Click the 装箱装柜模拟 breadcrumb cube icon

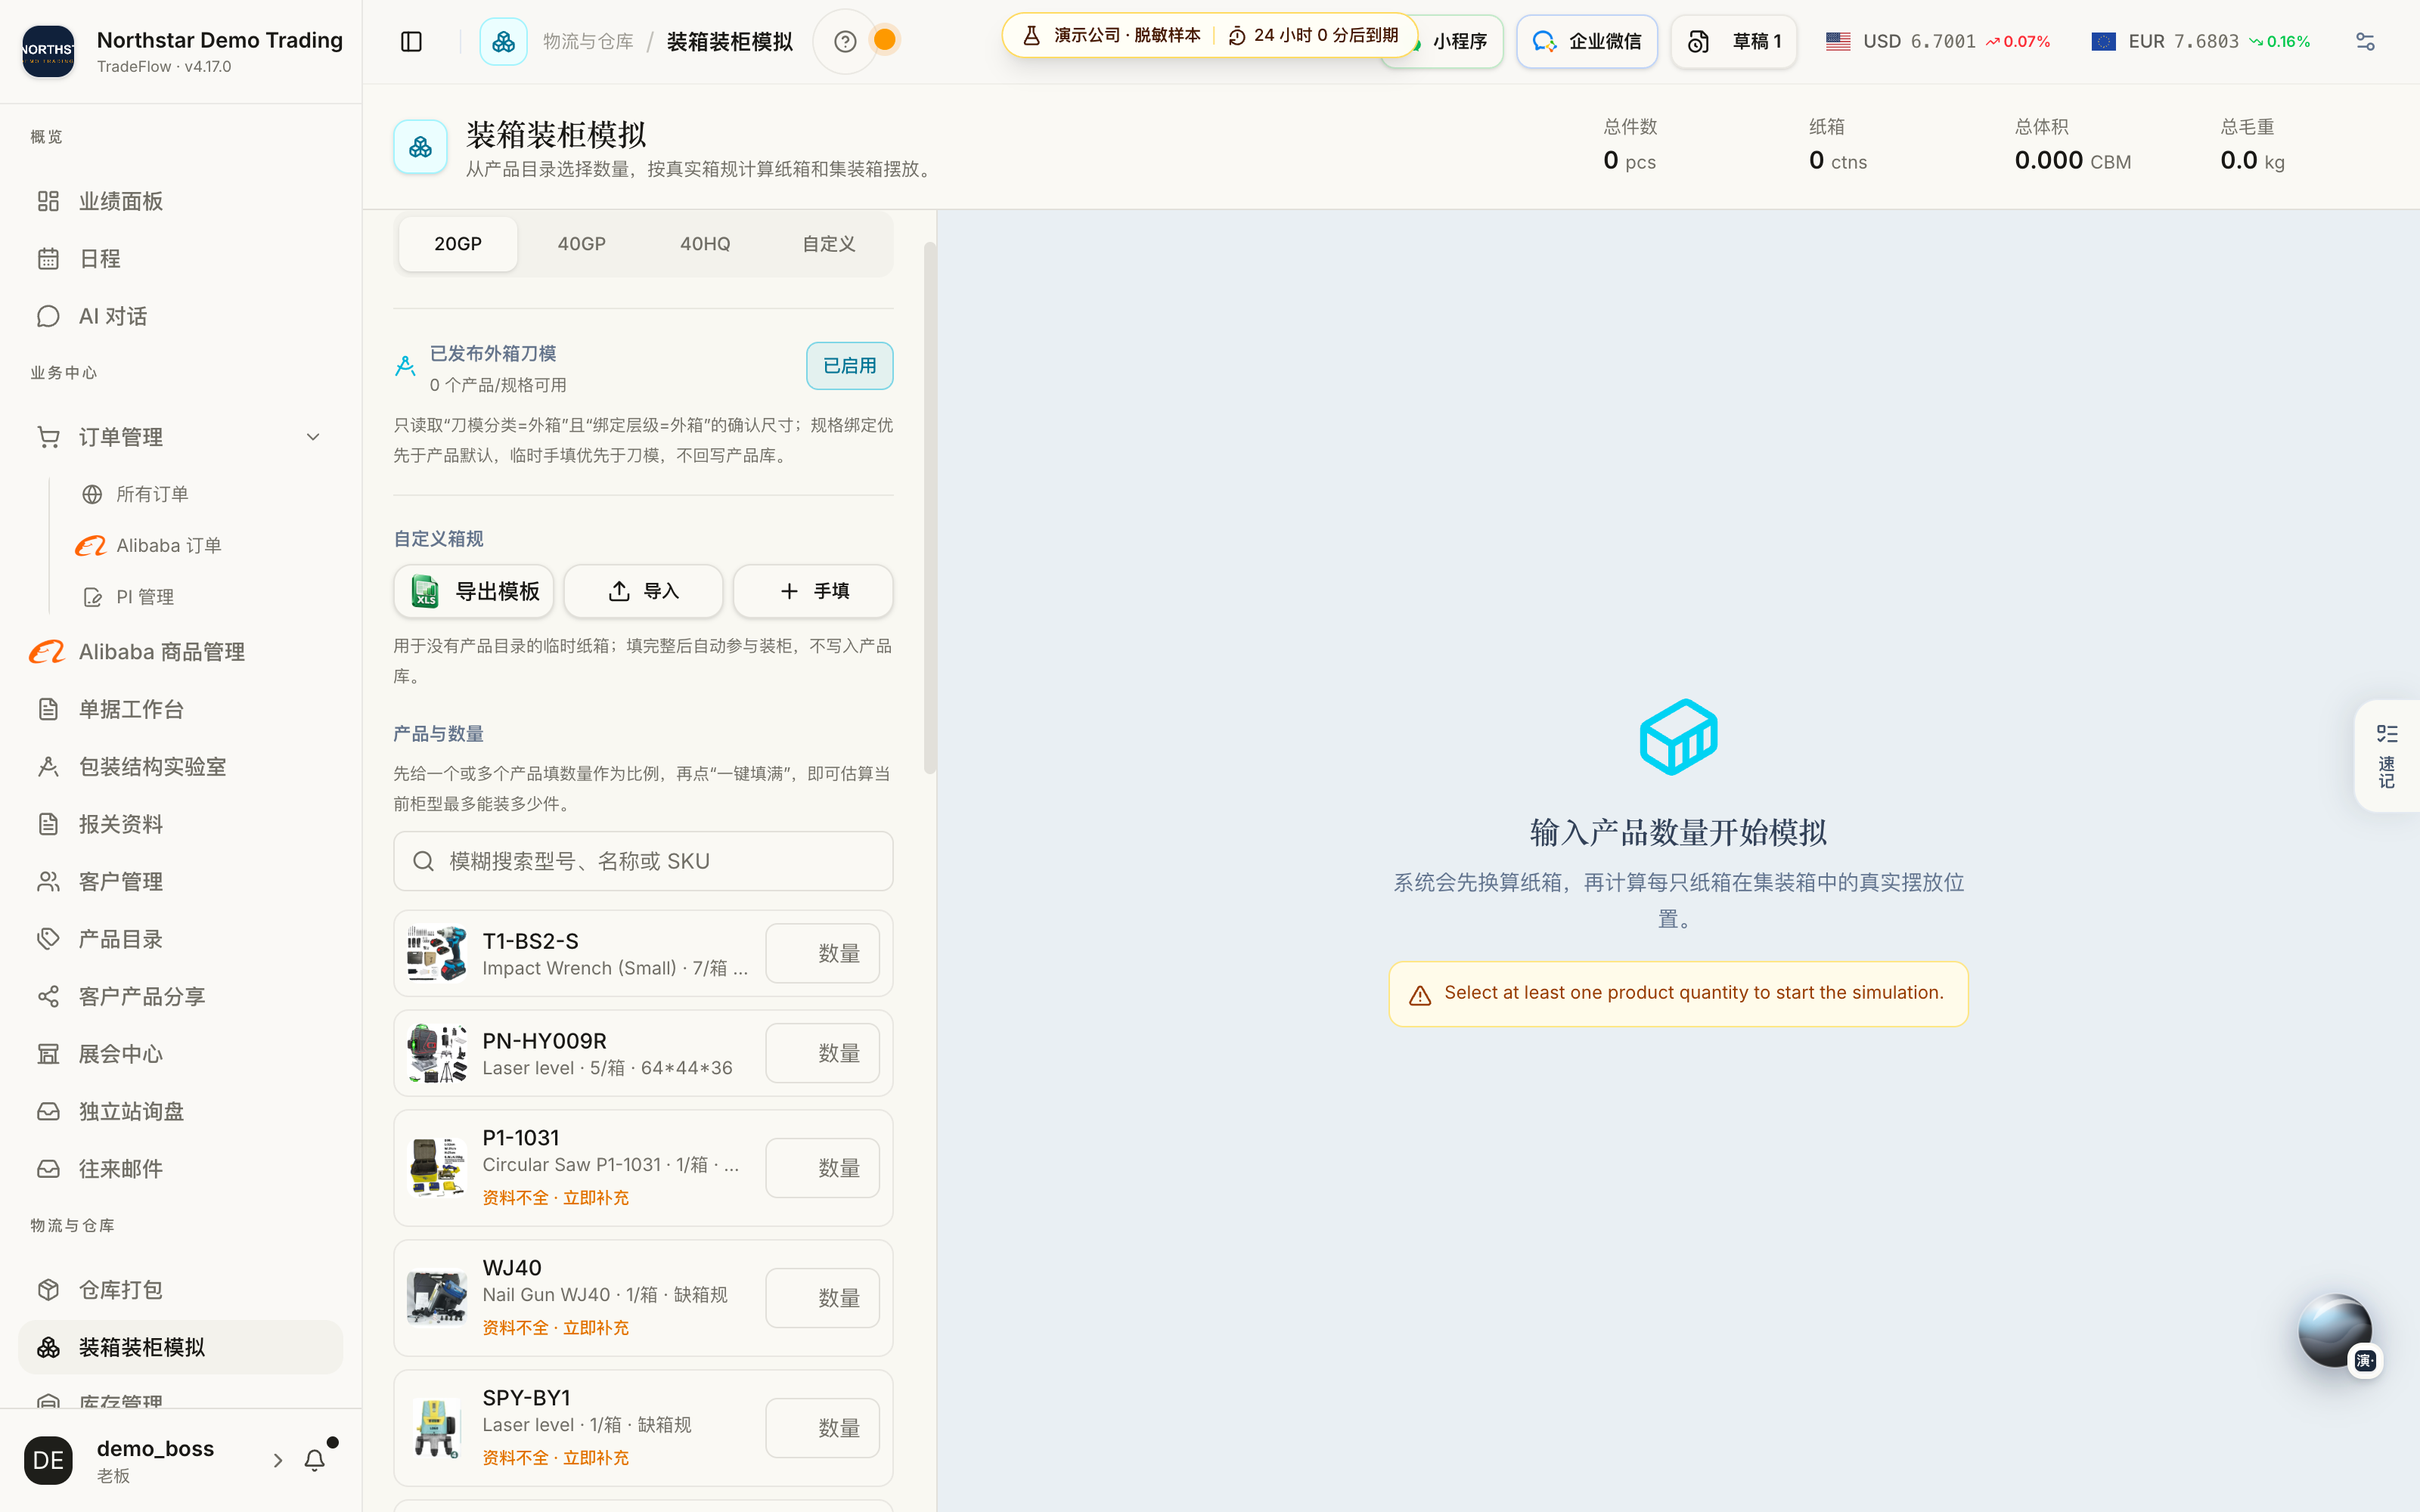pyautogui.click(x=503, y=41)
